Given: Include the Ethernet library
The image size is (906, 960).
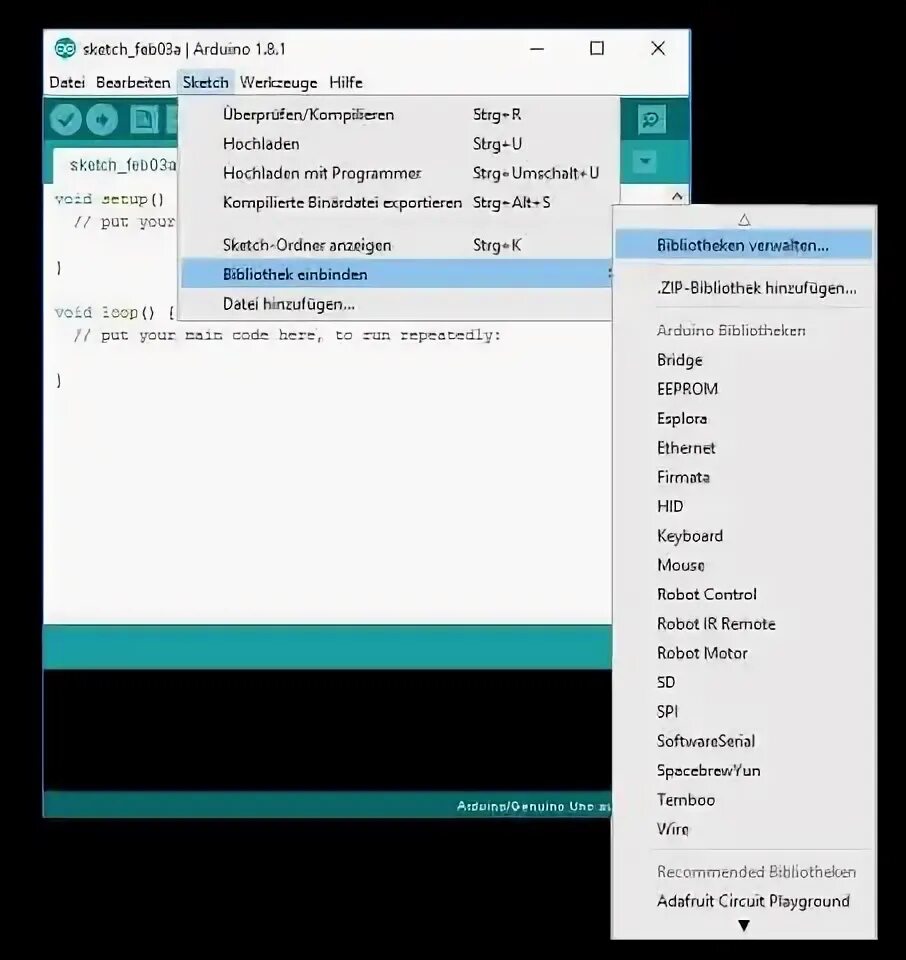Looking at the screenshot, I should (x=743, y=448).
